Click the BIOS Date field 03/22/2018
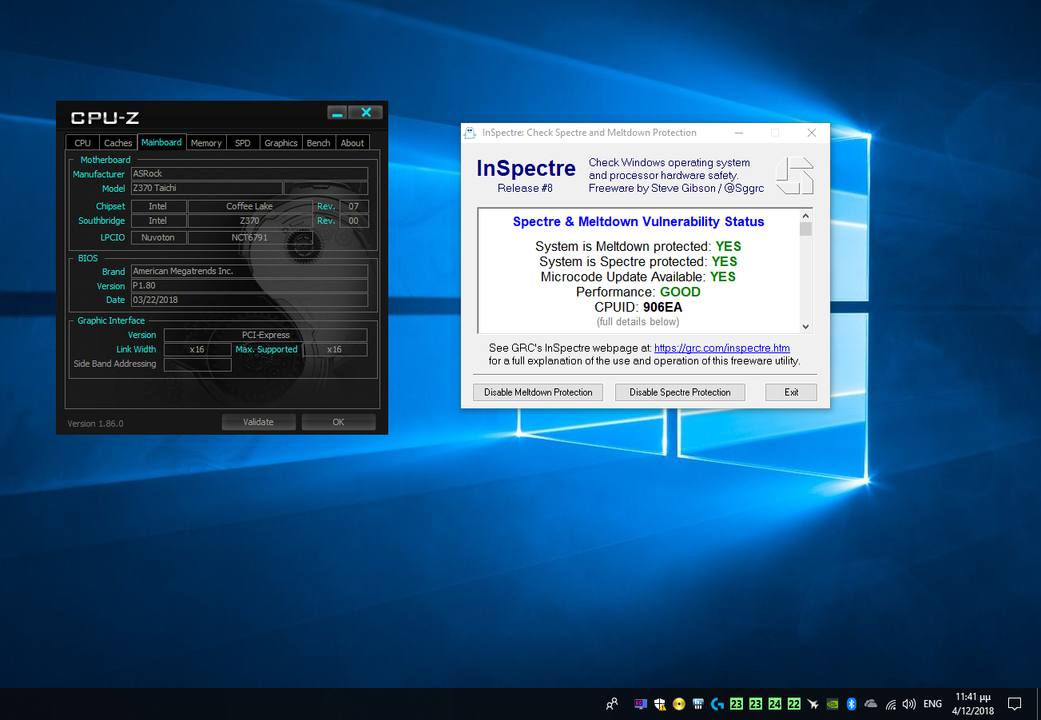 coord(249,300)
